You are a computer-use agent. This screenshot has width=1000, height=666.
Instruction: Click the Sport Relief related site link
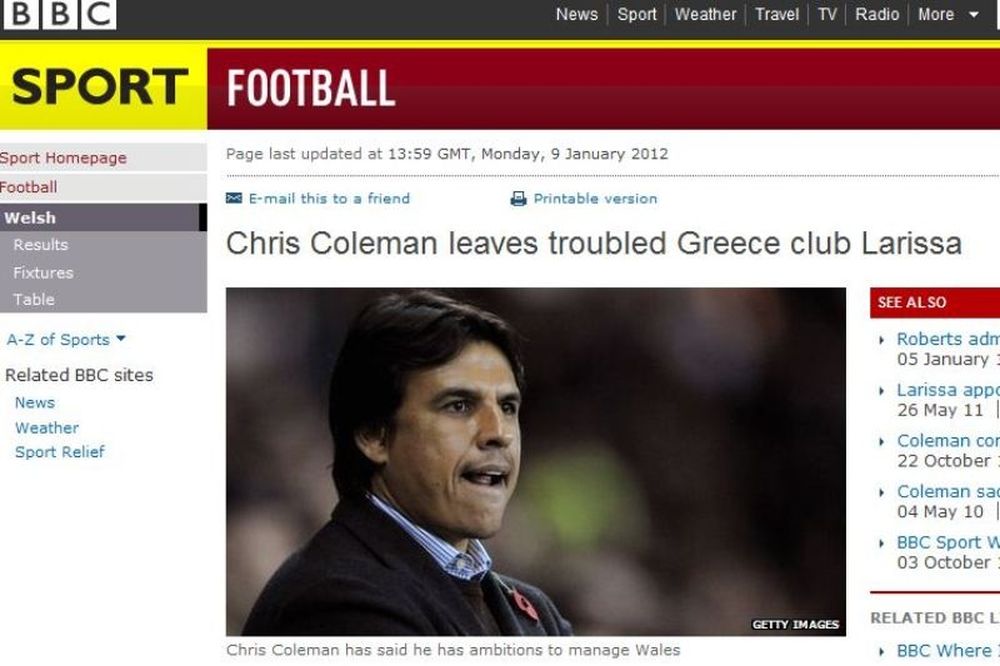click(60, 452)
